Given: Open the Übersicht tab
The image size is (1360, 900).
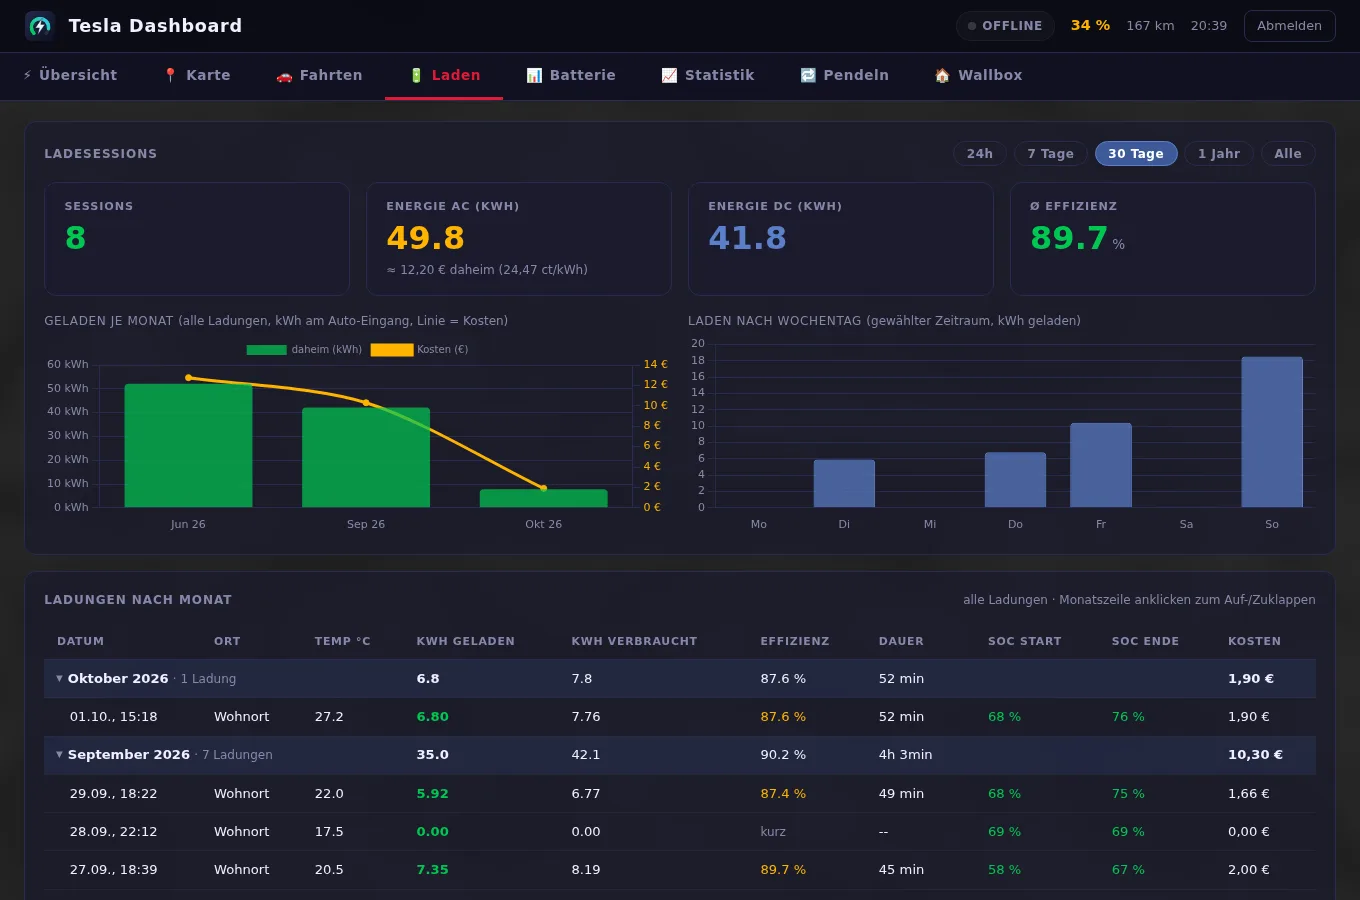Looking at the screenshot, I should coord(70,75).
